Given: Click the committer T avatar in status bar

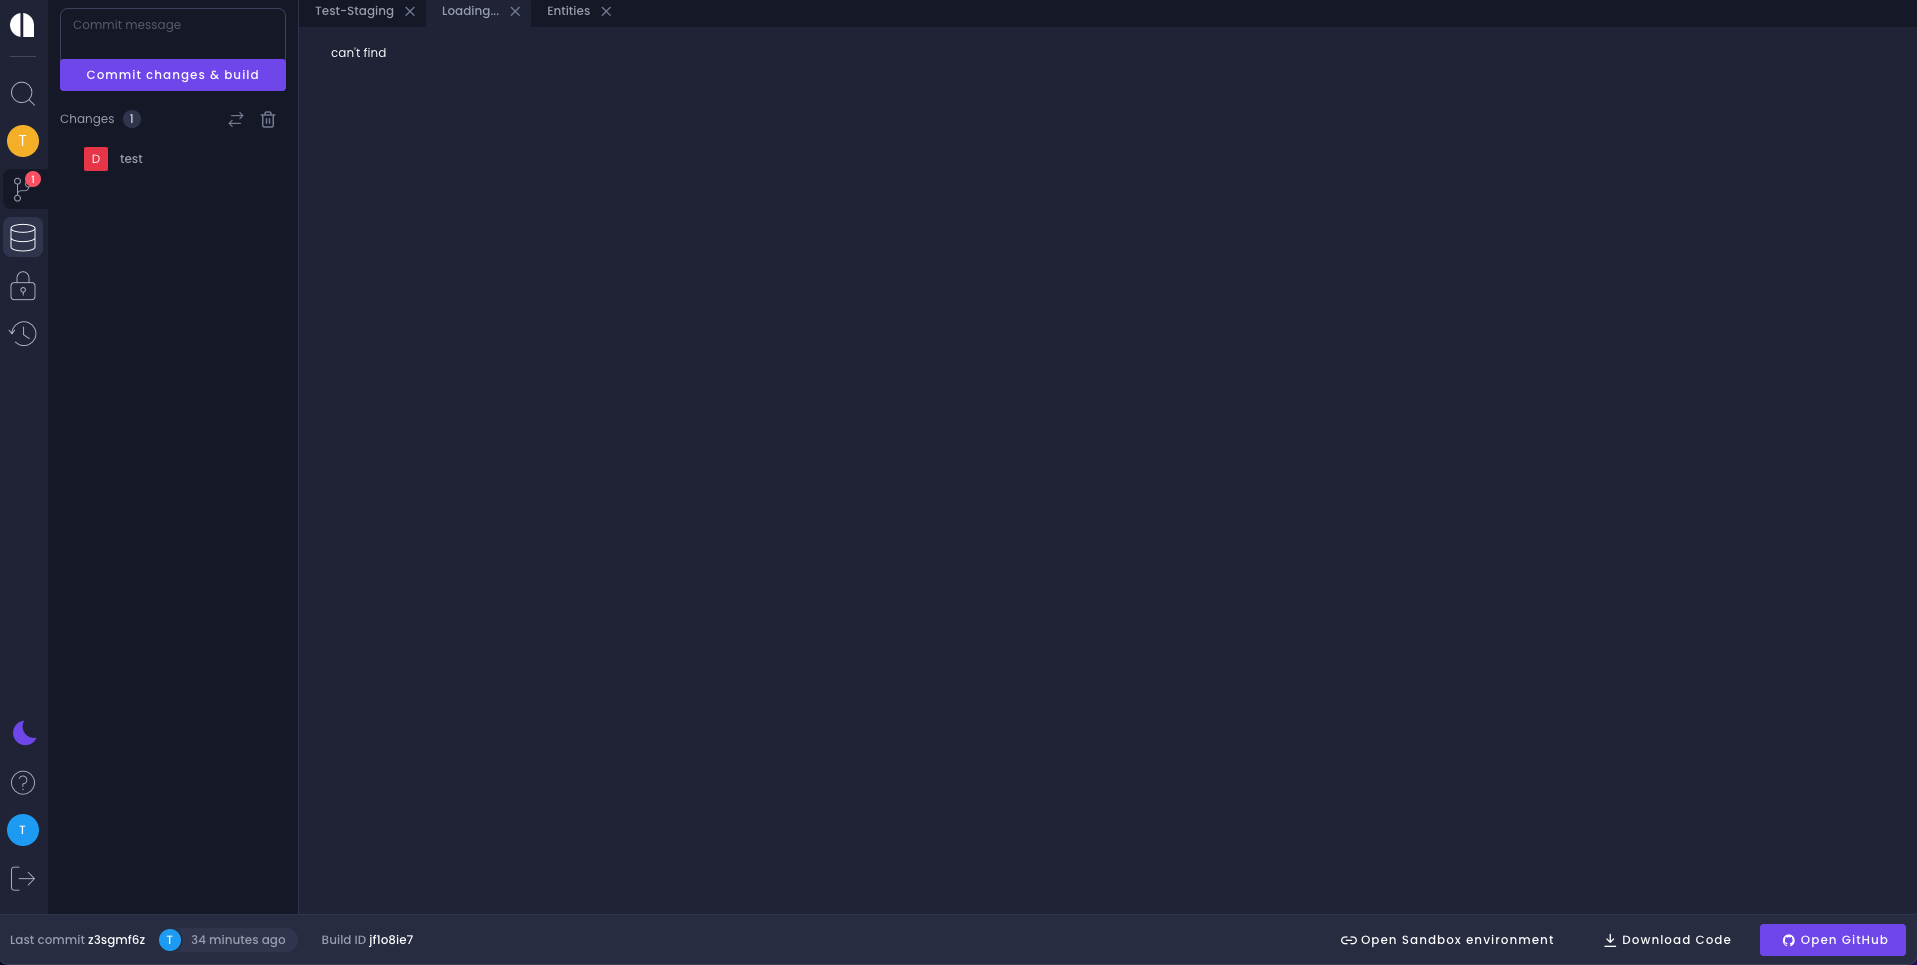Looking at the screenshot, I should pos(170,940).
